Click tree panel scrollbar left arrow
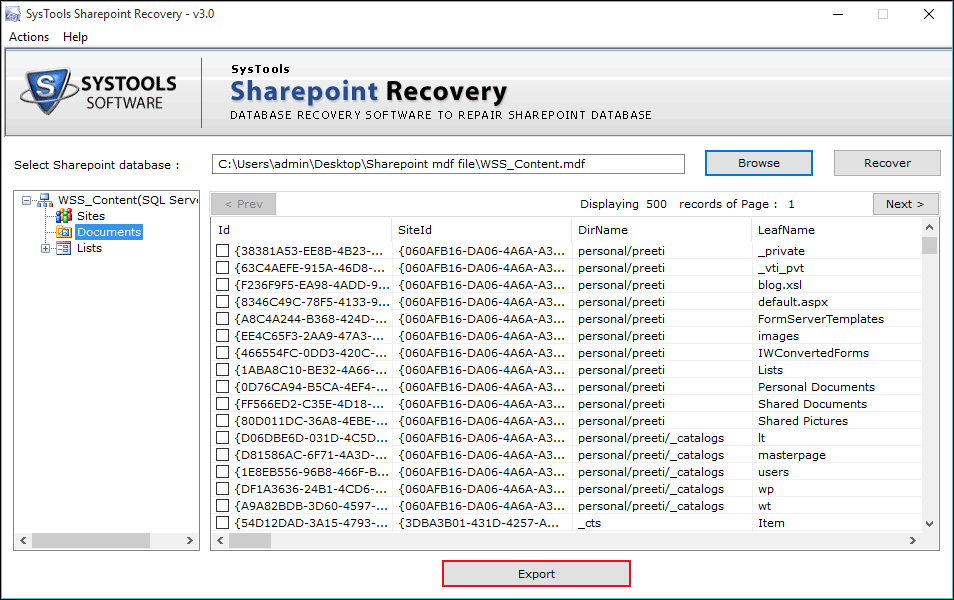The width and height of the screenshot is (954, 600). (23, 540)
